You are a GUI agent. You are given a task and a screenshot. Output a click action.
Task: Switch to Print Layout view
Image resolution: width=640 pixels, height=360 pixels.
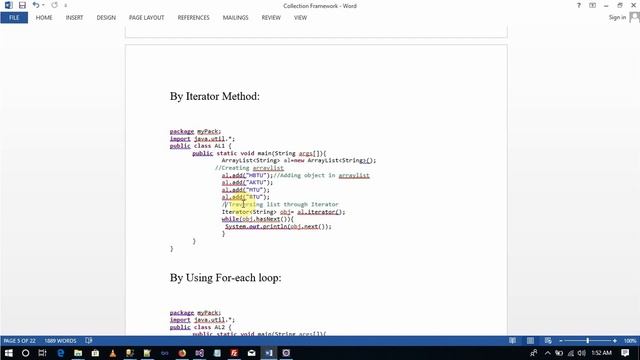click(530, 341)
